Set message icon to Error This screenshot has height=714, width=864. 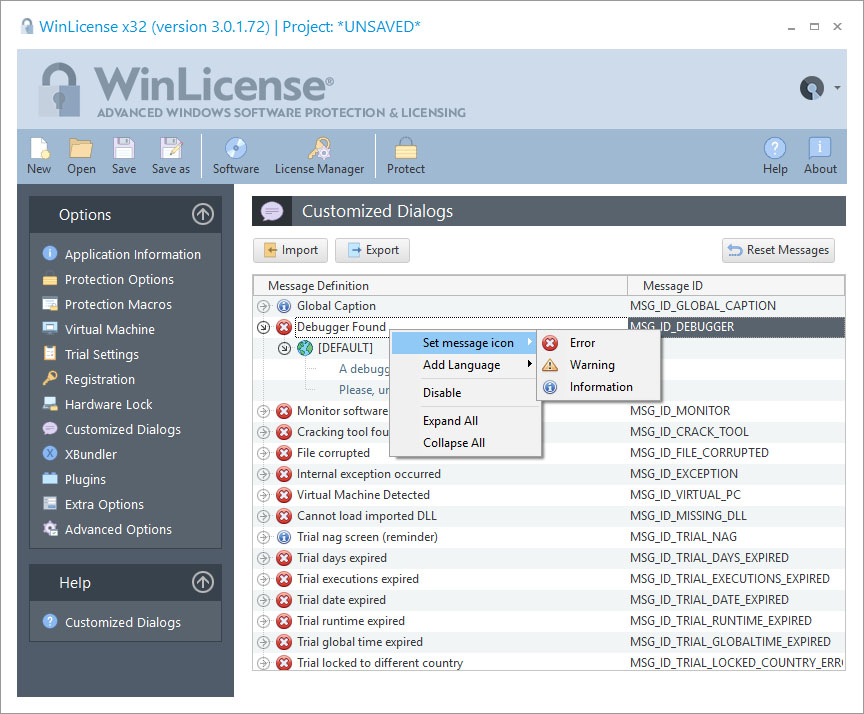pyautogui.click(x=599, y=343)
